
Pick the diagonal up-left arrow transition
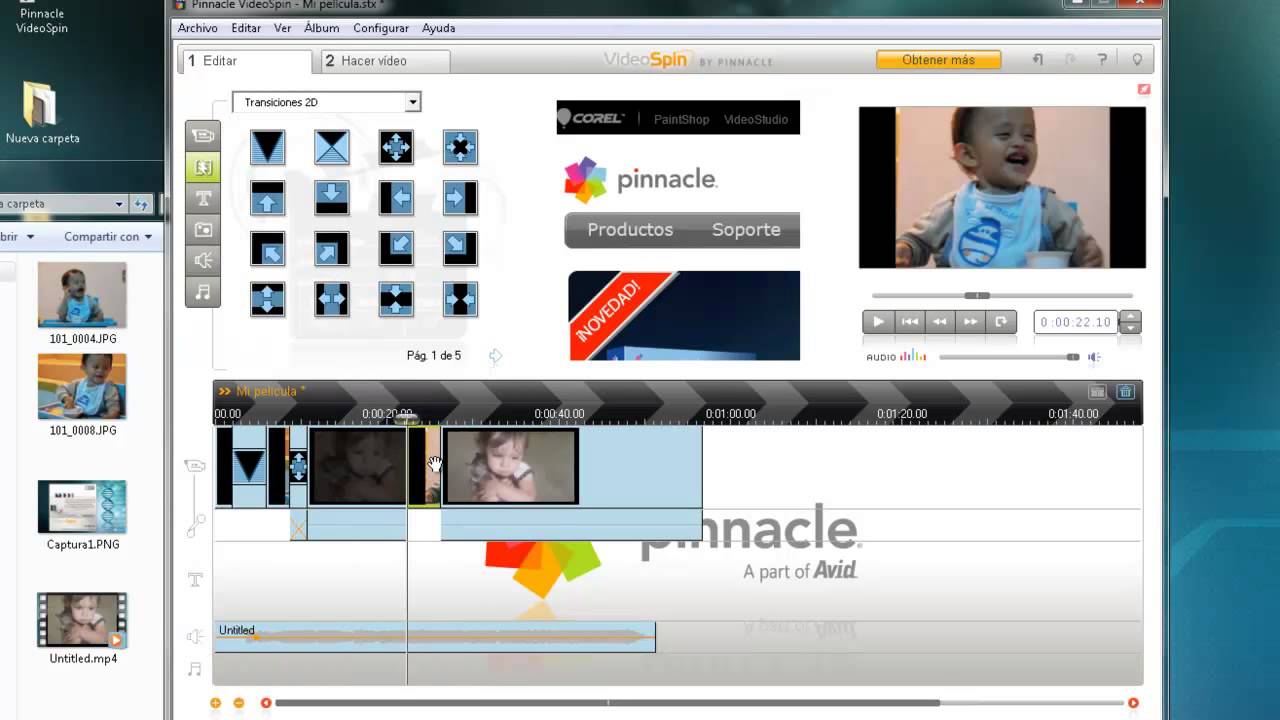click(268, 248)
